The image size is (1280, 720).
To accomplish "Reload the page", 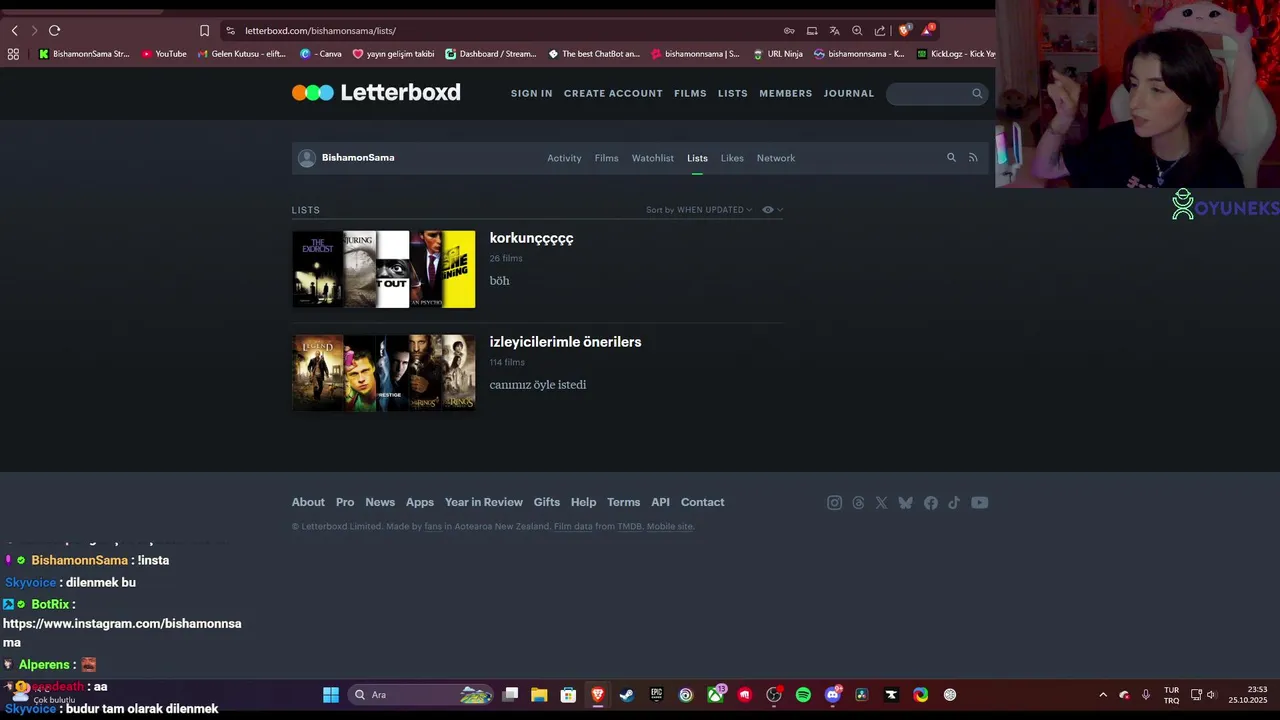I will pos(54,31).
